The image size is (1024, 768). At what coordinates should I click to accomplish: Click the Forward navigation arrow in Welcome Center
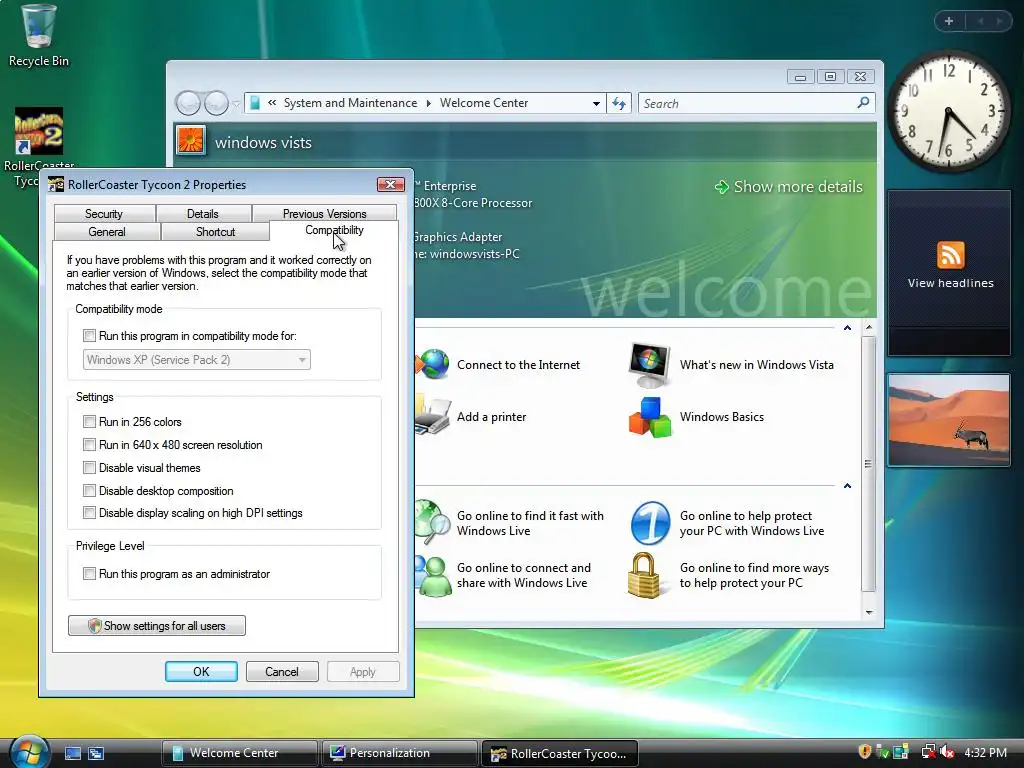(216, 103)
